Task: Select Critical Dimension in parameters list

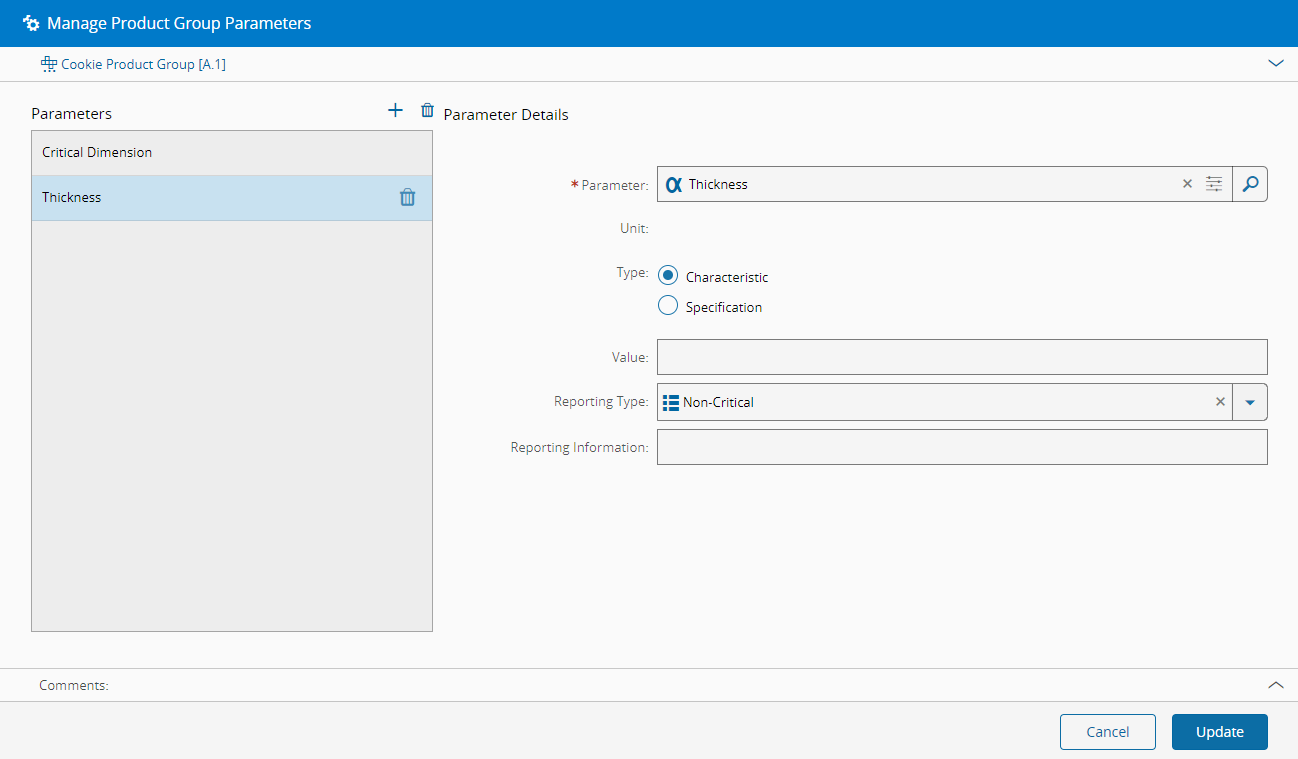Action: click(97, 153)
